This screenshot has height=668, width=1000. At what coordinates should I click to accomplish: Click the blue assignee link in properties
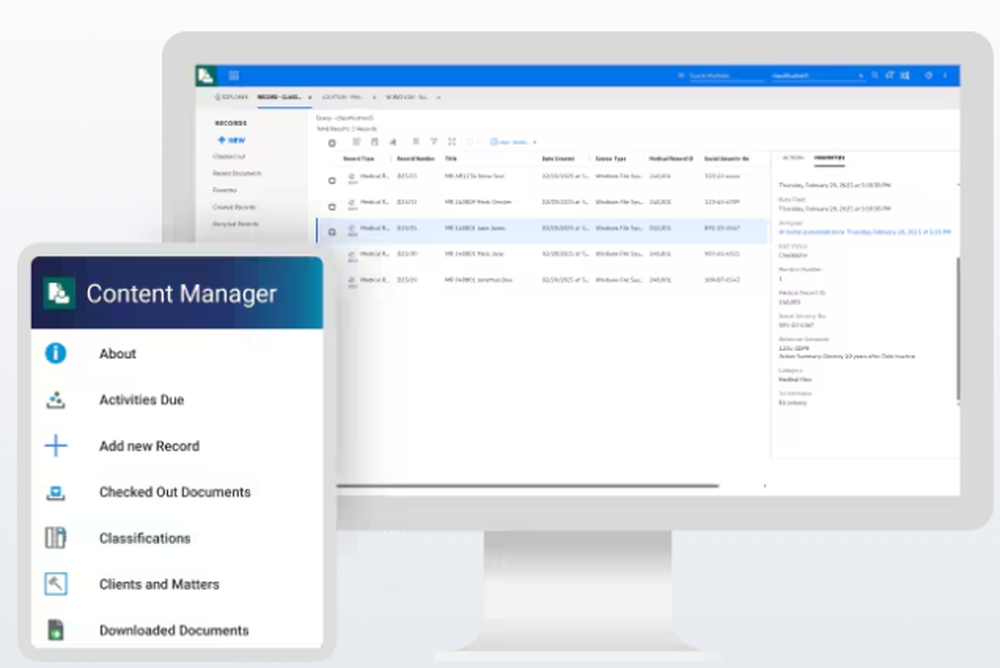click(x=865, y=232)
